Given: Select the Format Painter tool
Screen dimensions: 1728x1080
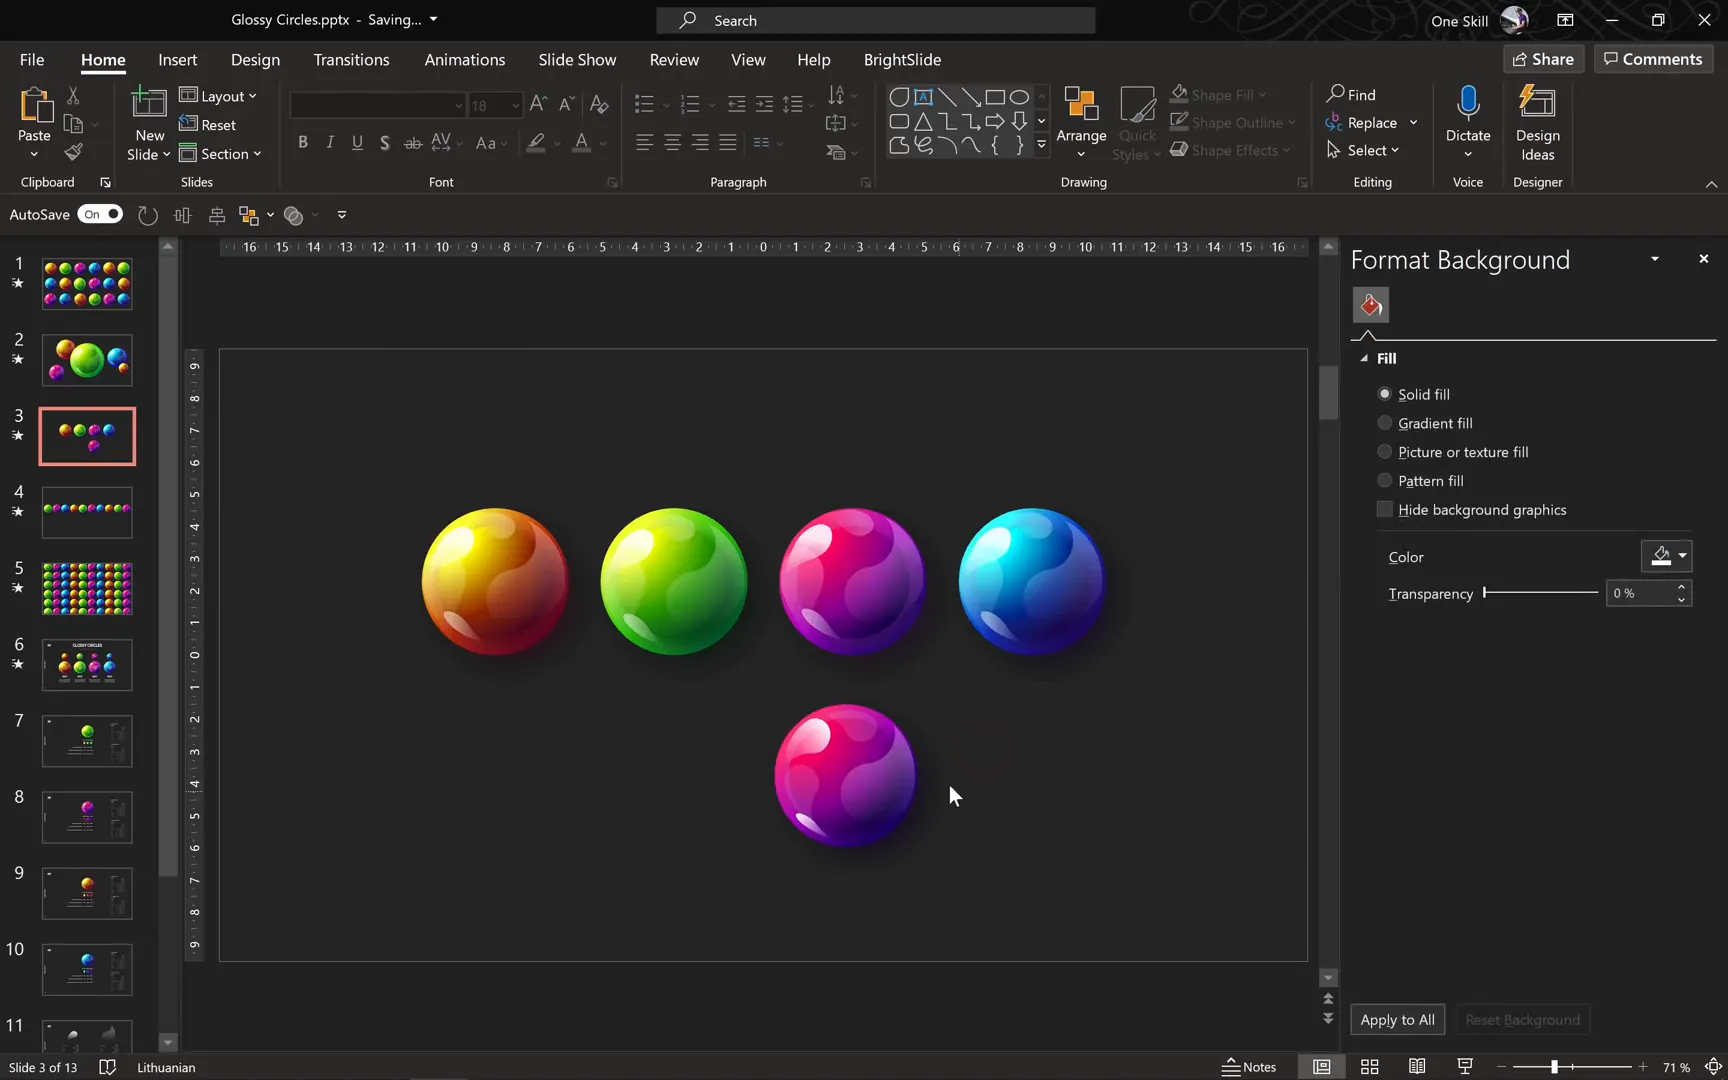Looking at the screenshot, I should 73,153.
